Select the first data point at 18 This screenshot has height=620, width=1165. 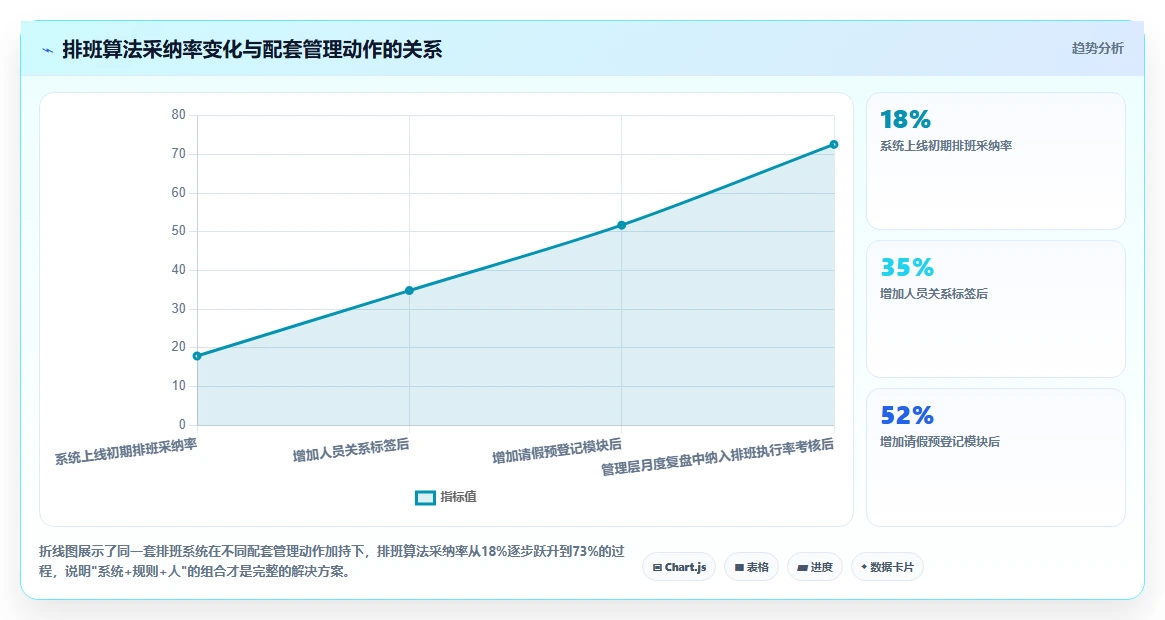(197, 356)
